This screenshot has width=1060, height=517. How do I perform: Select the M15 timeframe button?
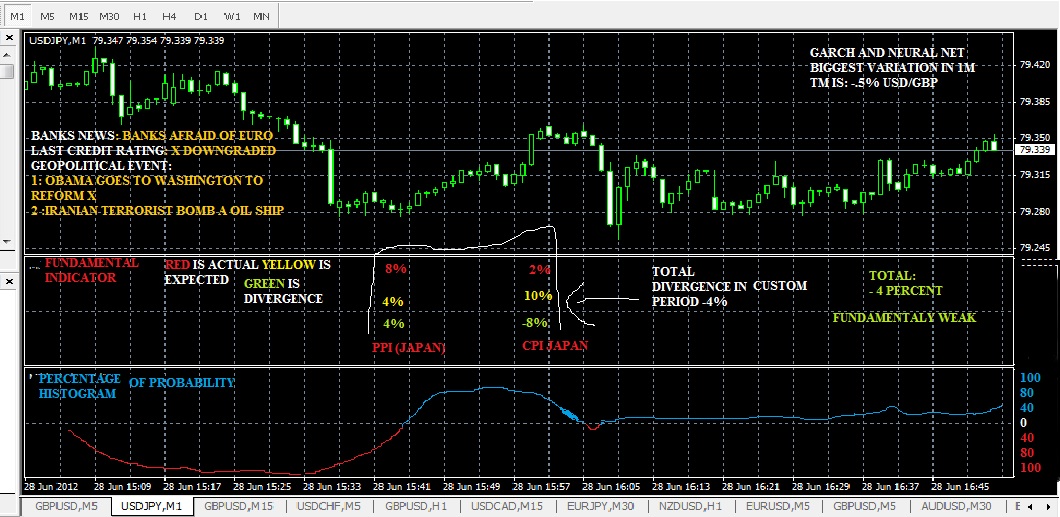point(78,15)
